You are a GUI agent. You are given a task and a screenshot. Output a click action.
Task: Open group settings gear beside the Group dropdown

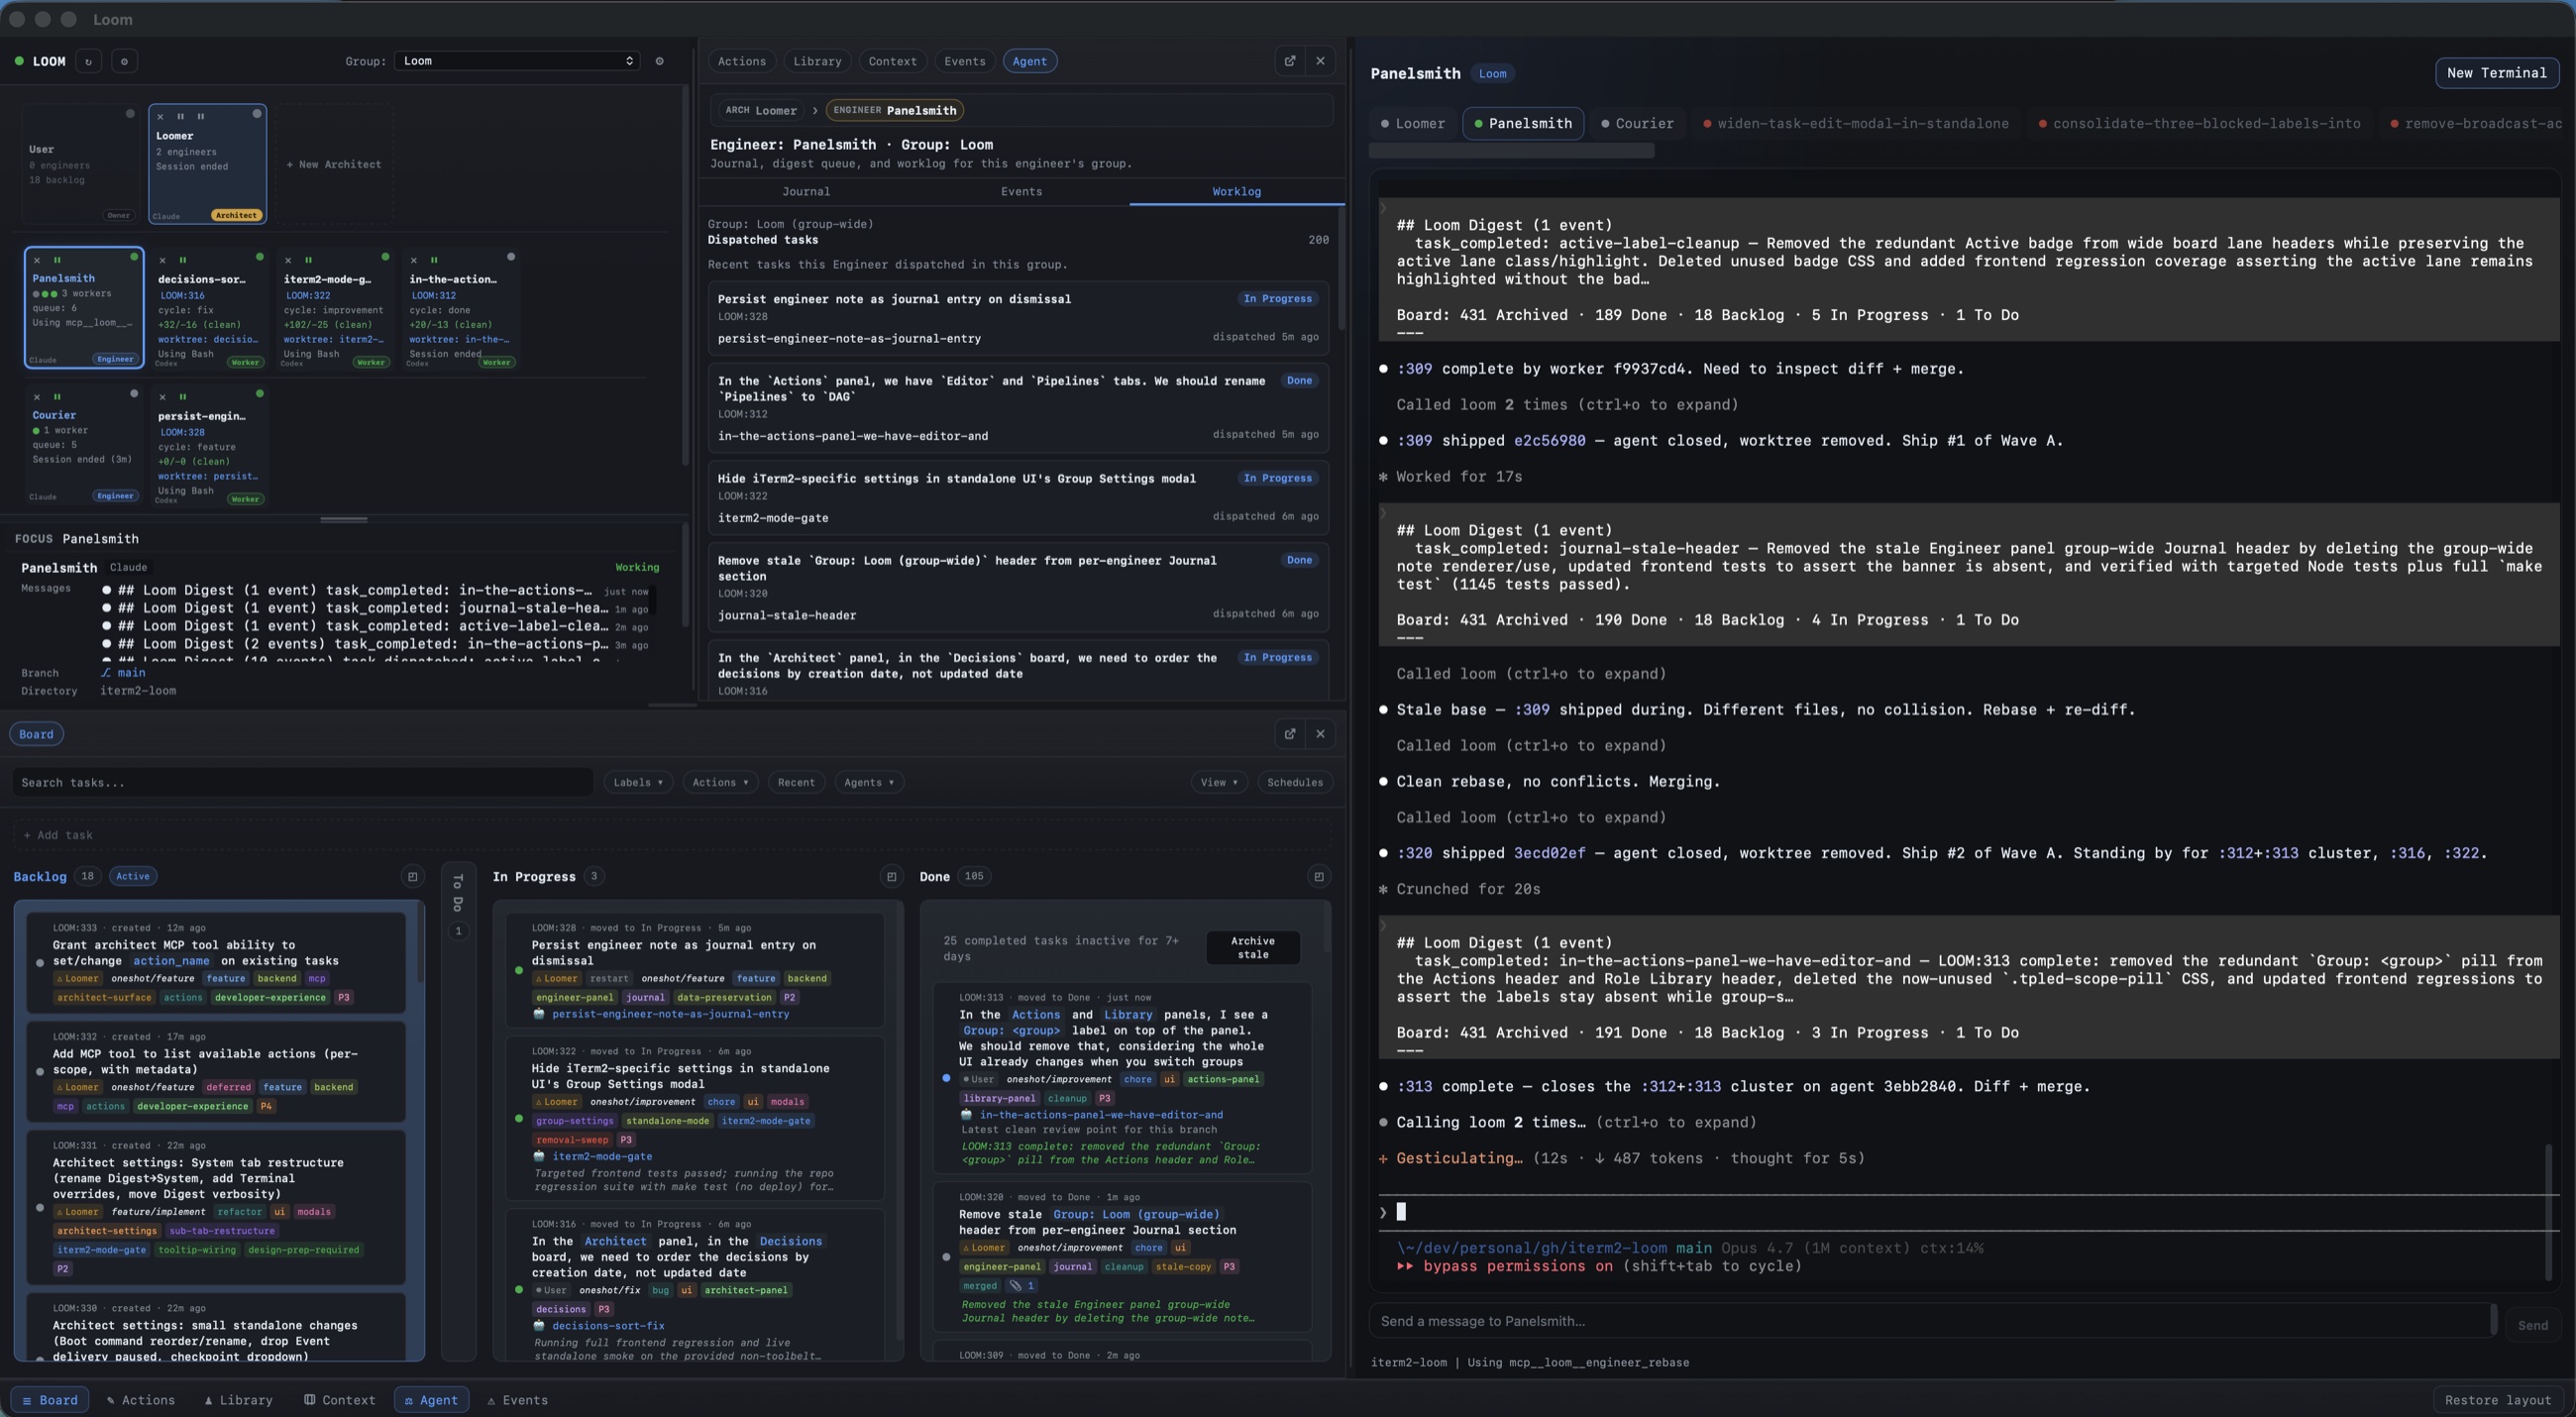tap(659, 61)
